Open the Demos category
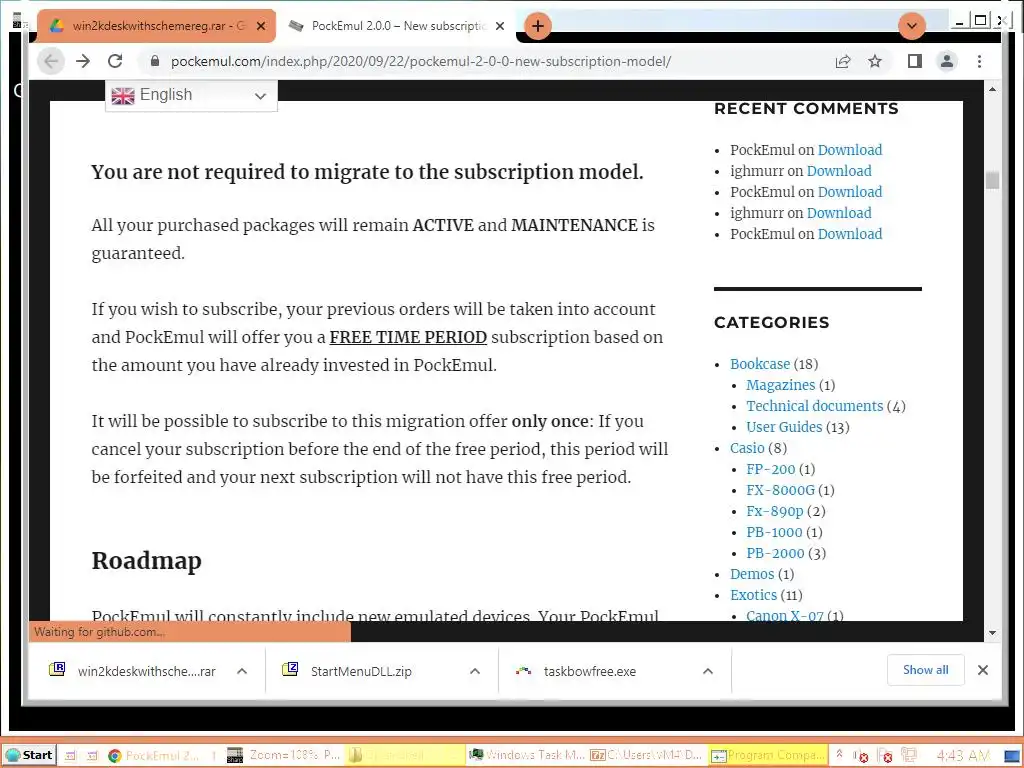This screenshot has width=1024, height=768. point(752,573)
